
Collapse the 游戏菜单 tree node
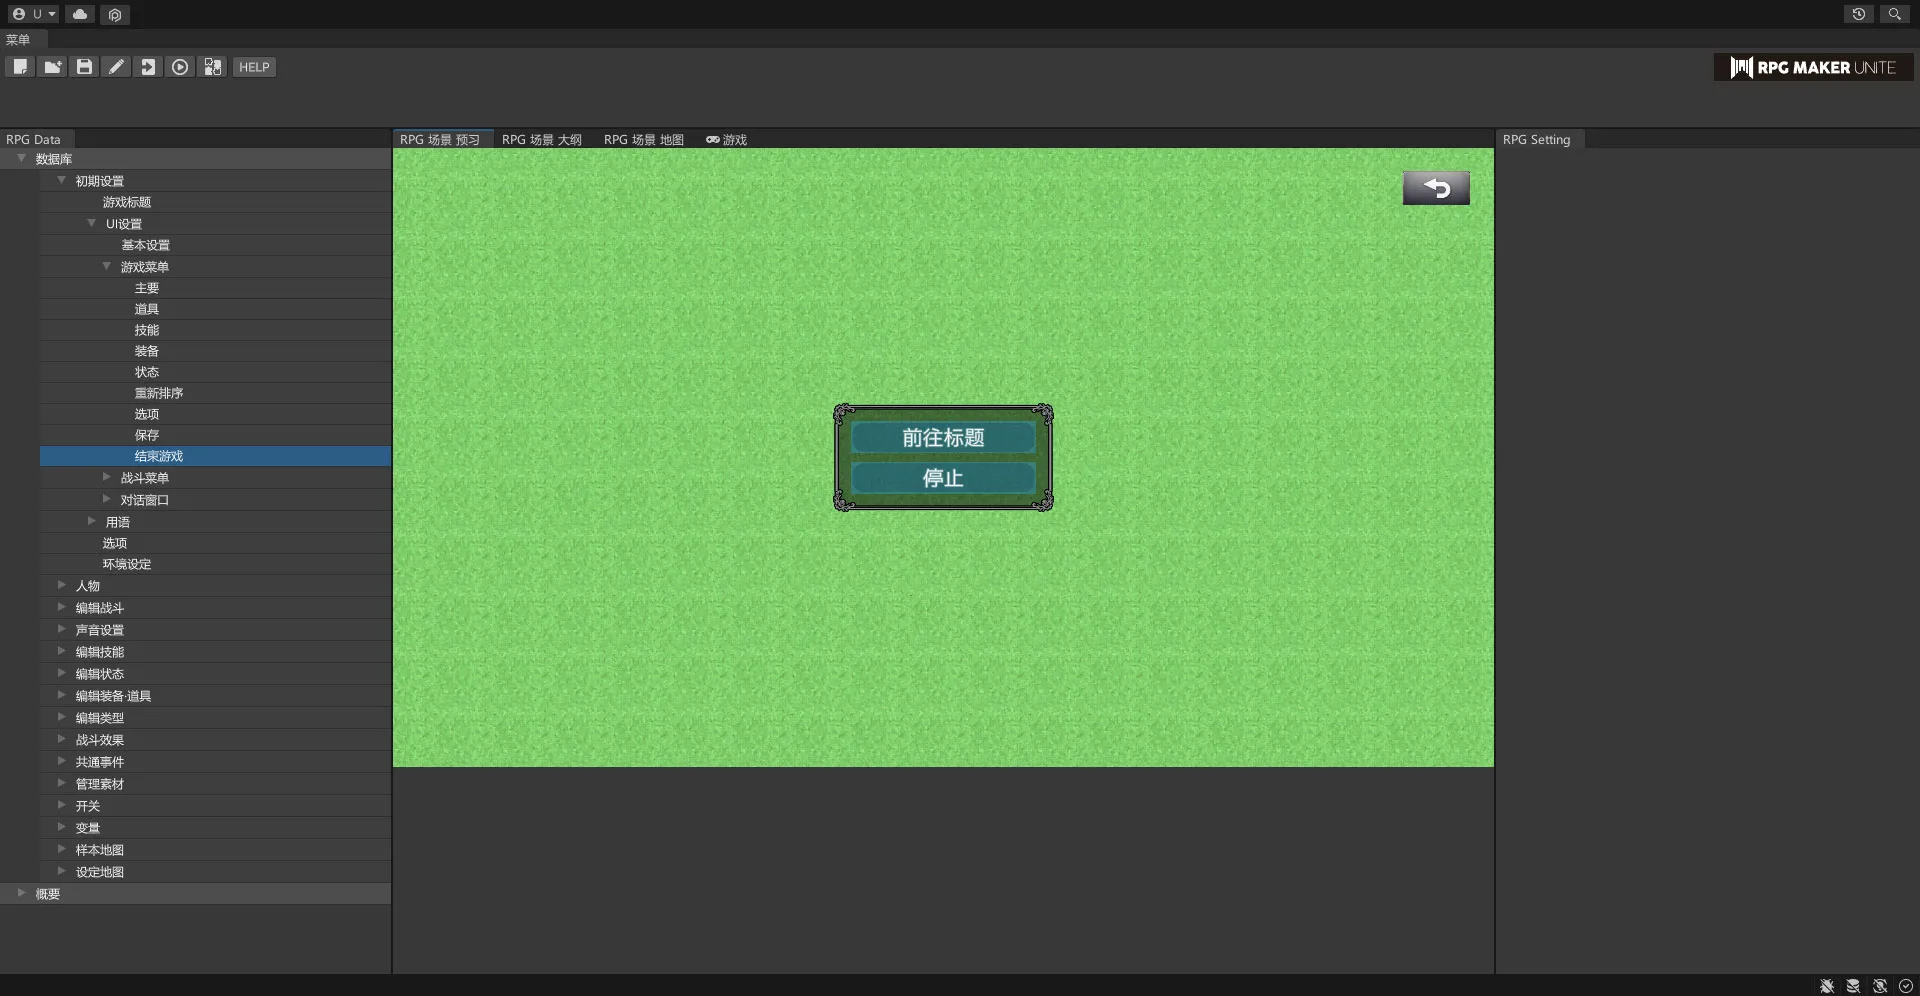(107, 267)
